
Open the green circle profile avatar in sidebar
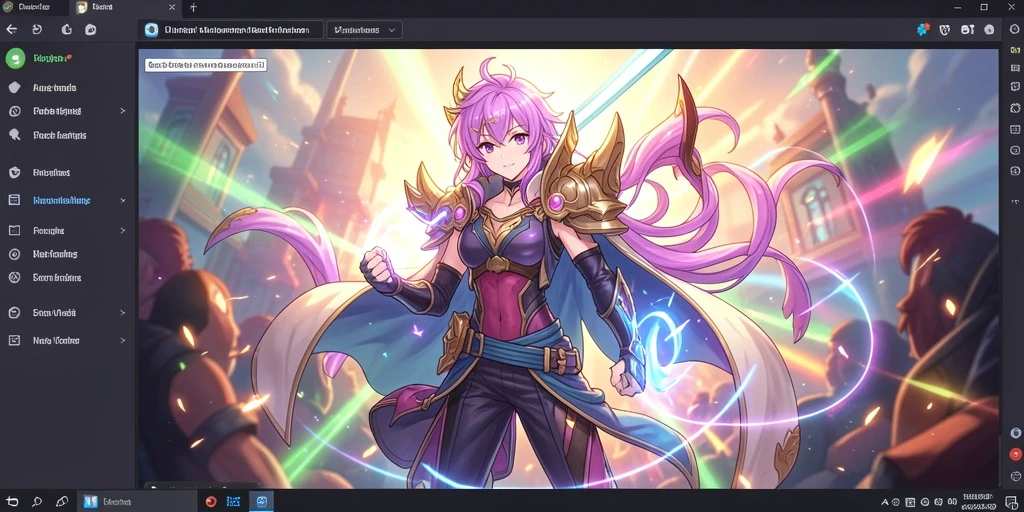(14, 58)
